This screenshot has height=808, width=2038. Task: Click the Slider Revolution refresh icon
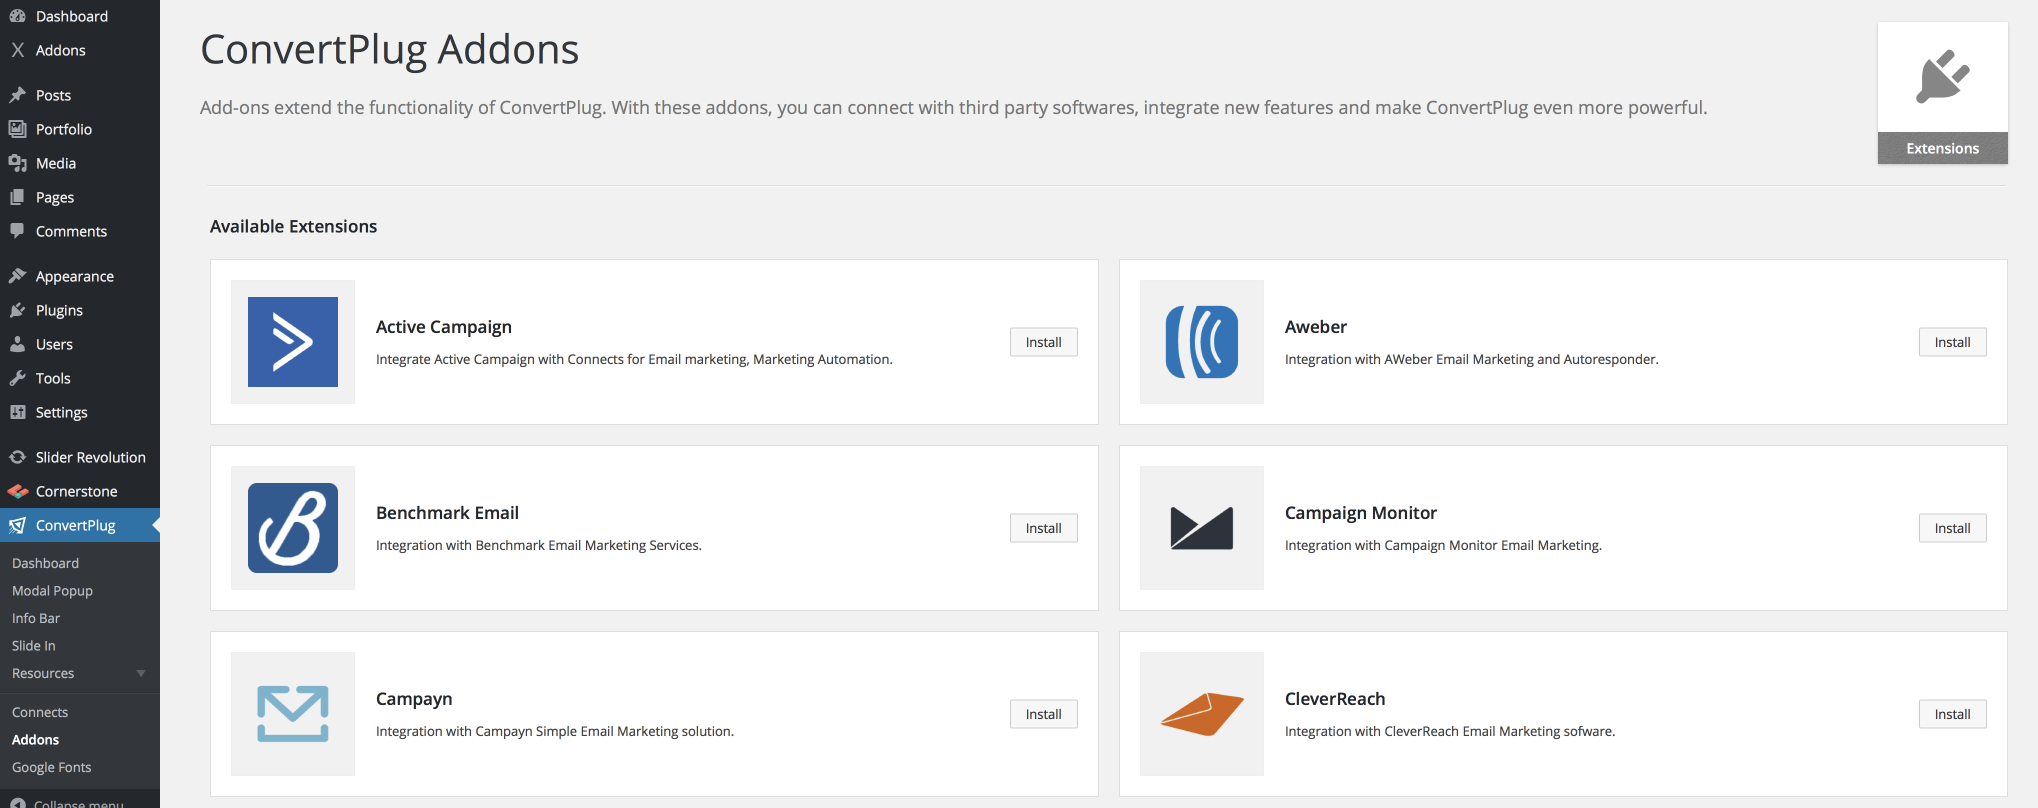pyautogui.click(x=17, y=457)
